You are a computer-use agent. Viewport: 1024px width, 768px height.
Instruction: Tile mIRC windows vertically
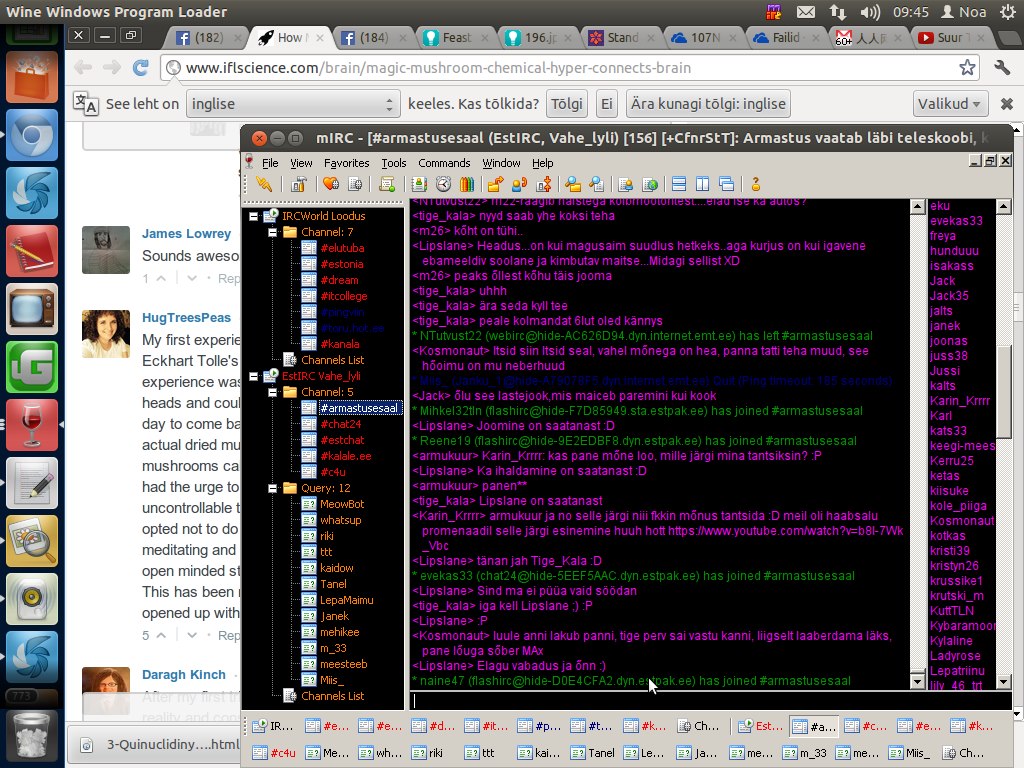point(703,184)
